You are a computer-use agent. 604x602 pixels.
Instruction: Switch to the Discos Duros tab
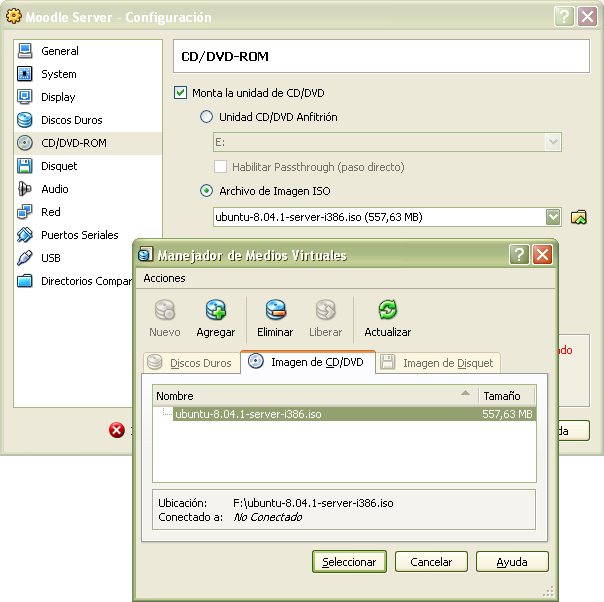pyautogui.click(x=192, y=363)
